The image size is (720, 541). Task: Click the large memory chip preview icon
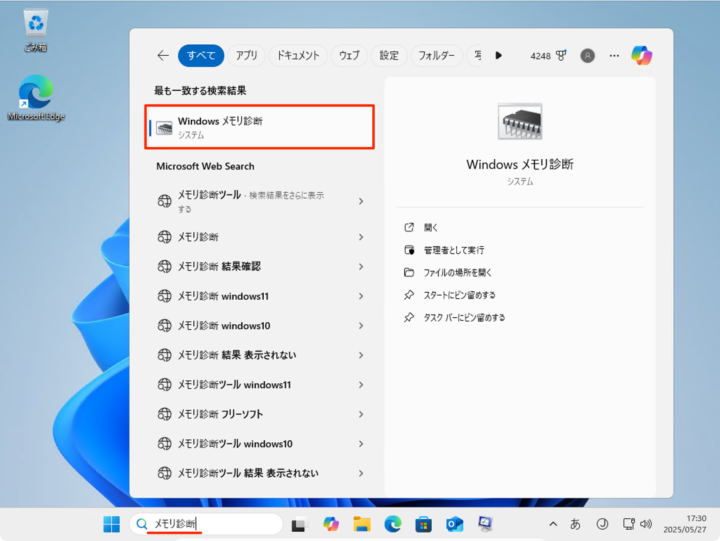pyautogui.click(x=520, y=121)
